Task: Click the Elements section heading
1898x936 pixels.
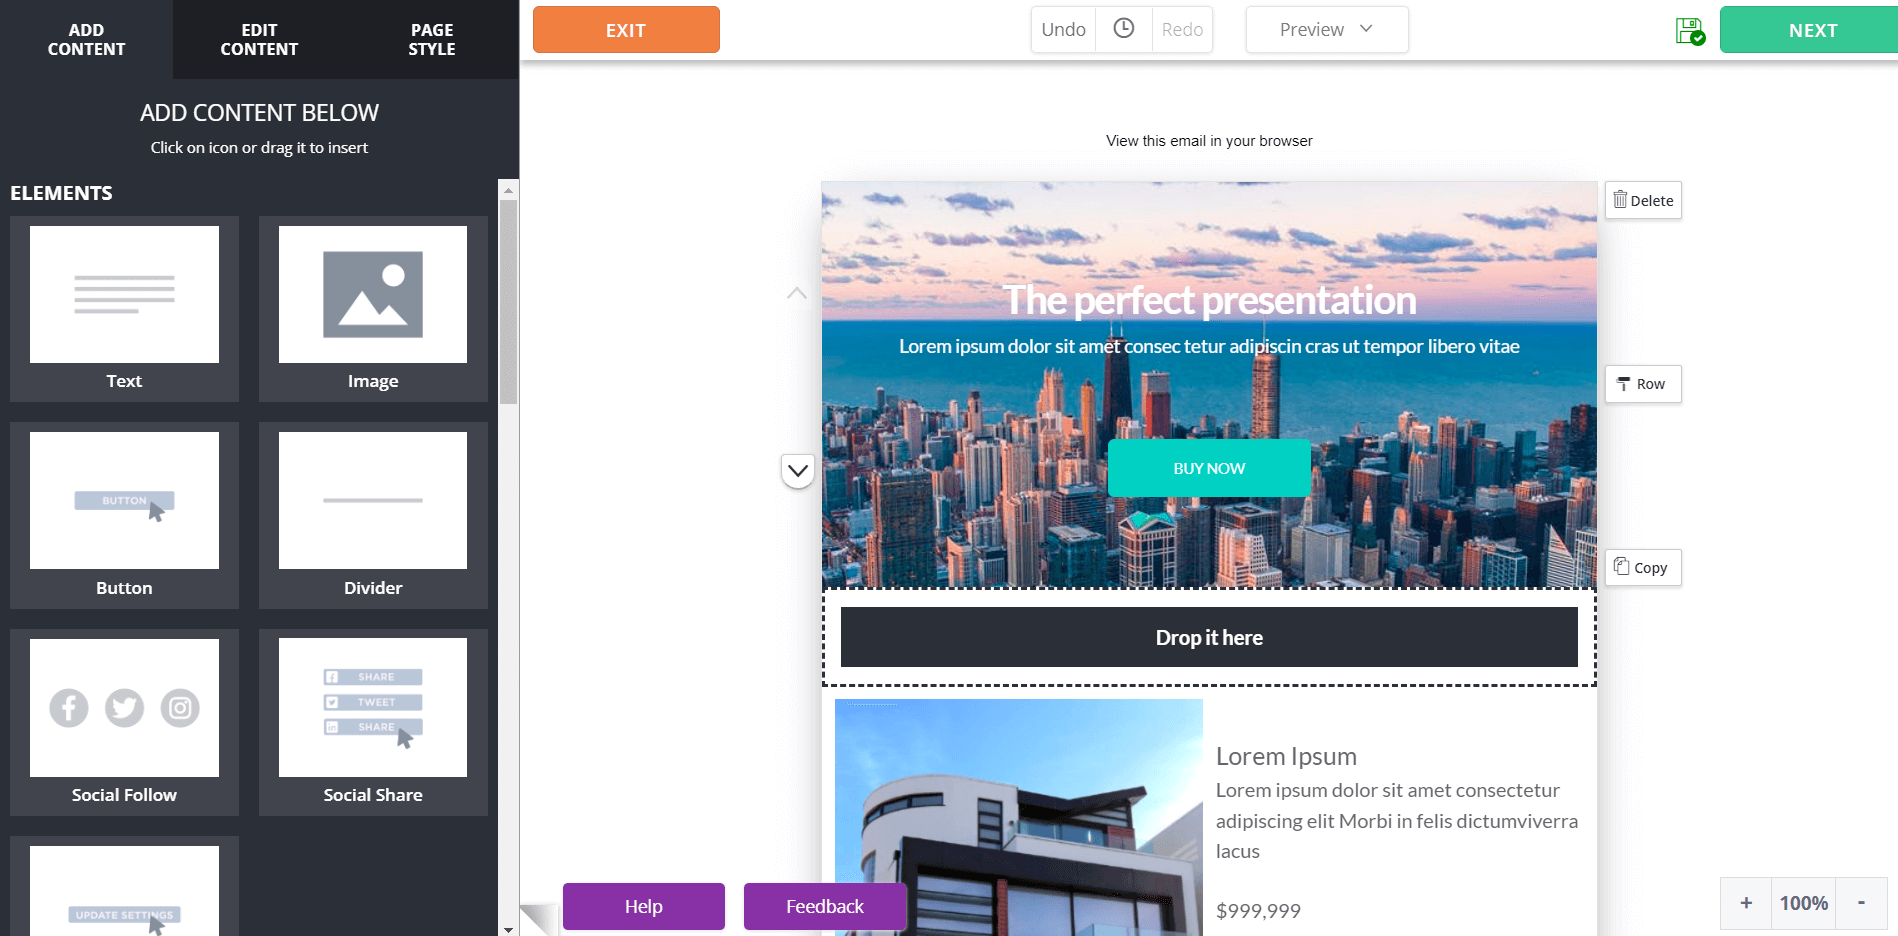Action: 61,193
